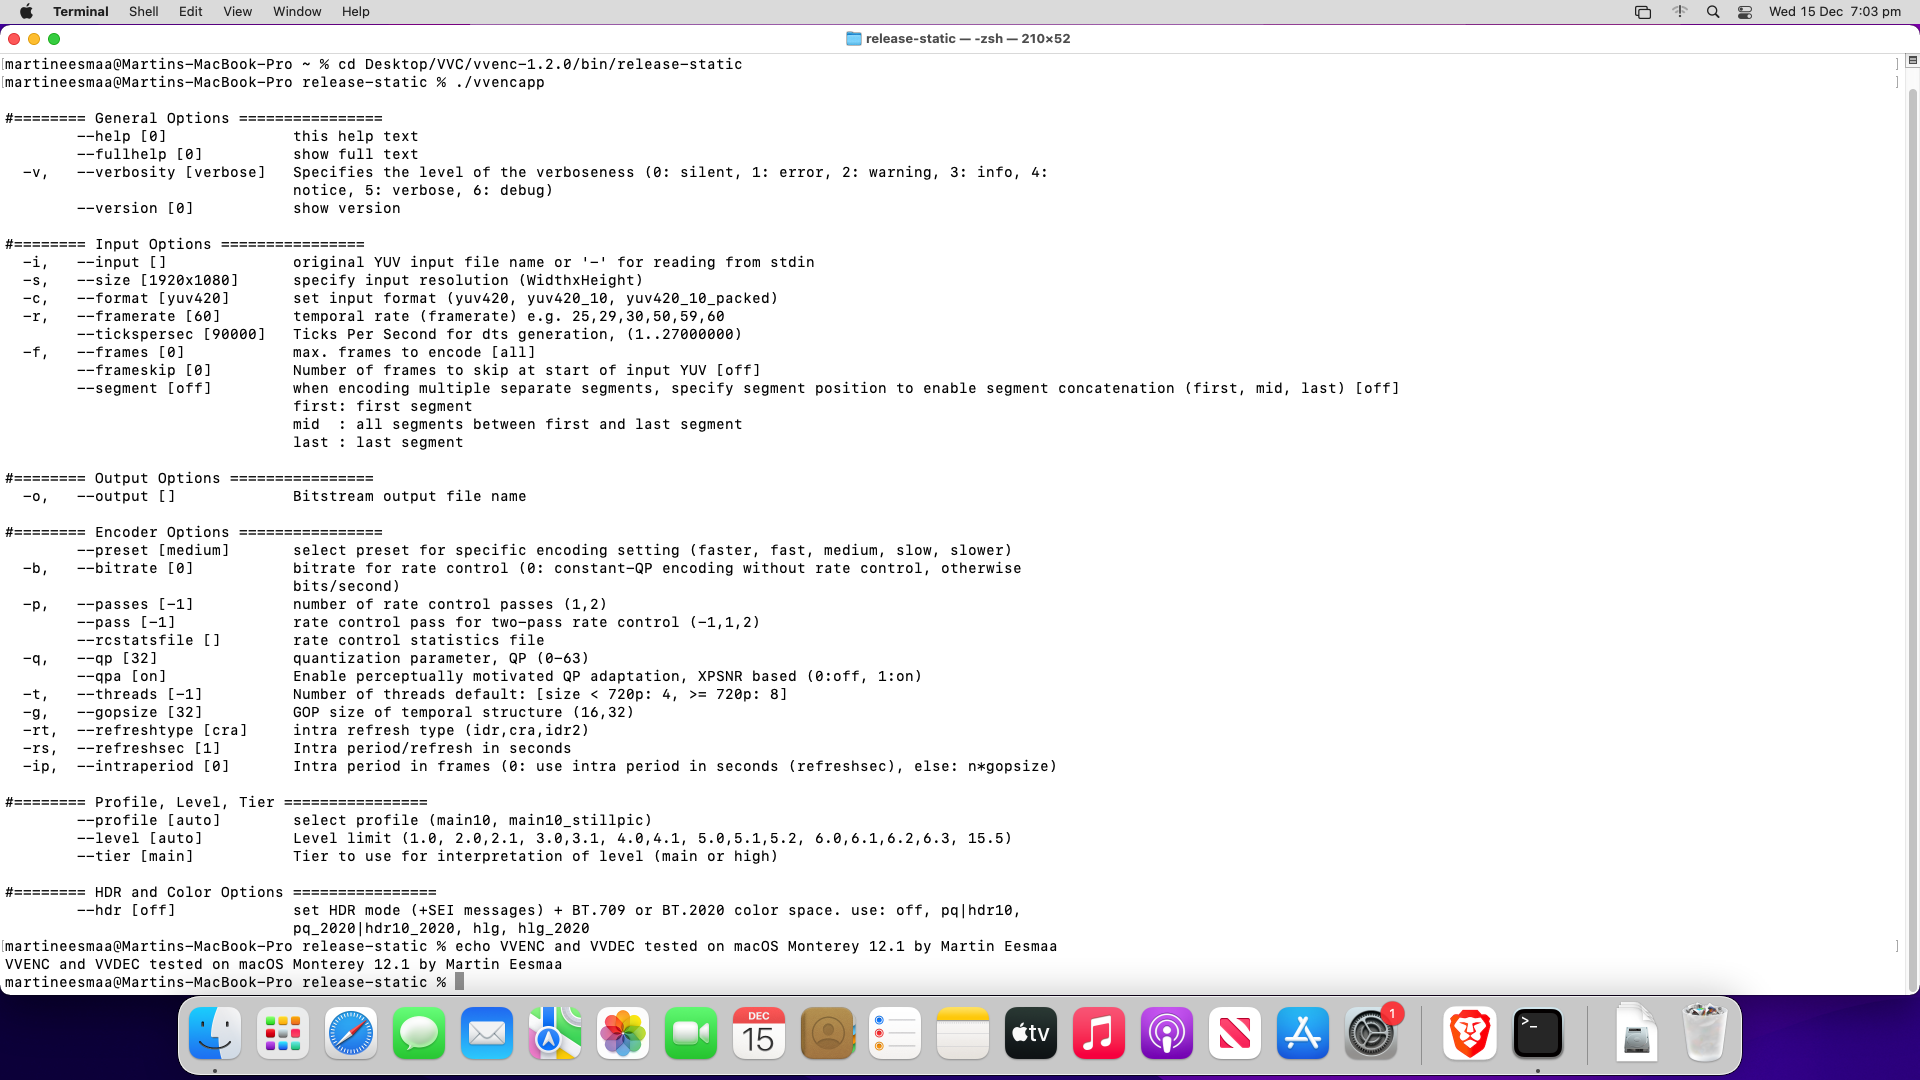Open Launchpad in the Dock
Viewport: 1920px width, 1080px height.
tap(283, 1033)
